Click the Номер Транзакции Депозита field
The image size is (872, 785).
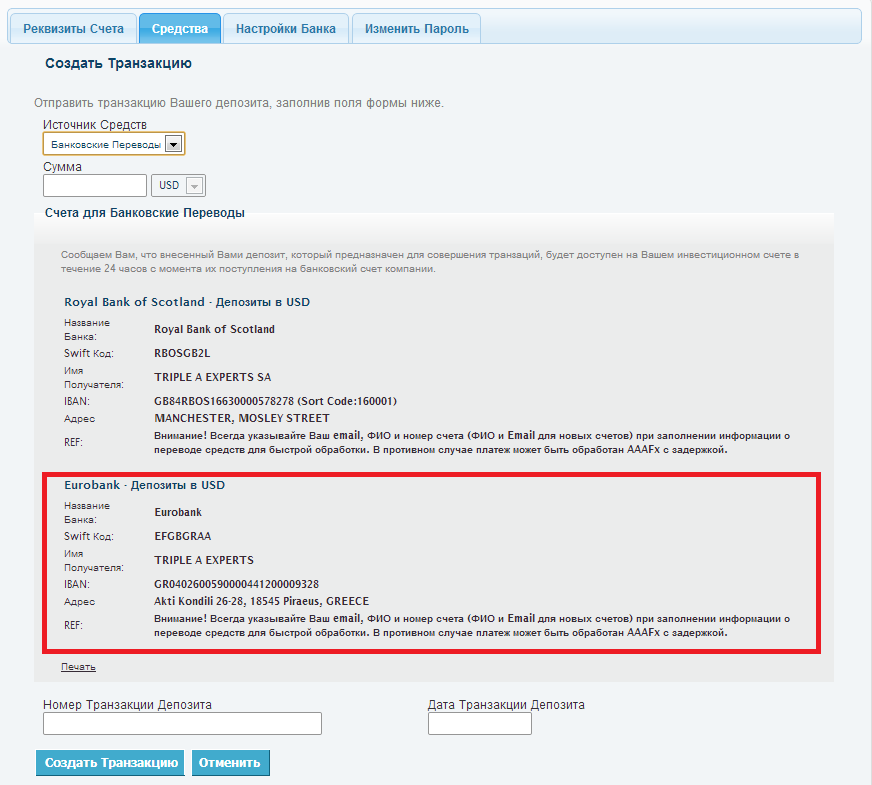pyautogui.click(x=182, y=723)
